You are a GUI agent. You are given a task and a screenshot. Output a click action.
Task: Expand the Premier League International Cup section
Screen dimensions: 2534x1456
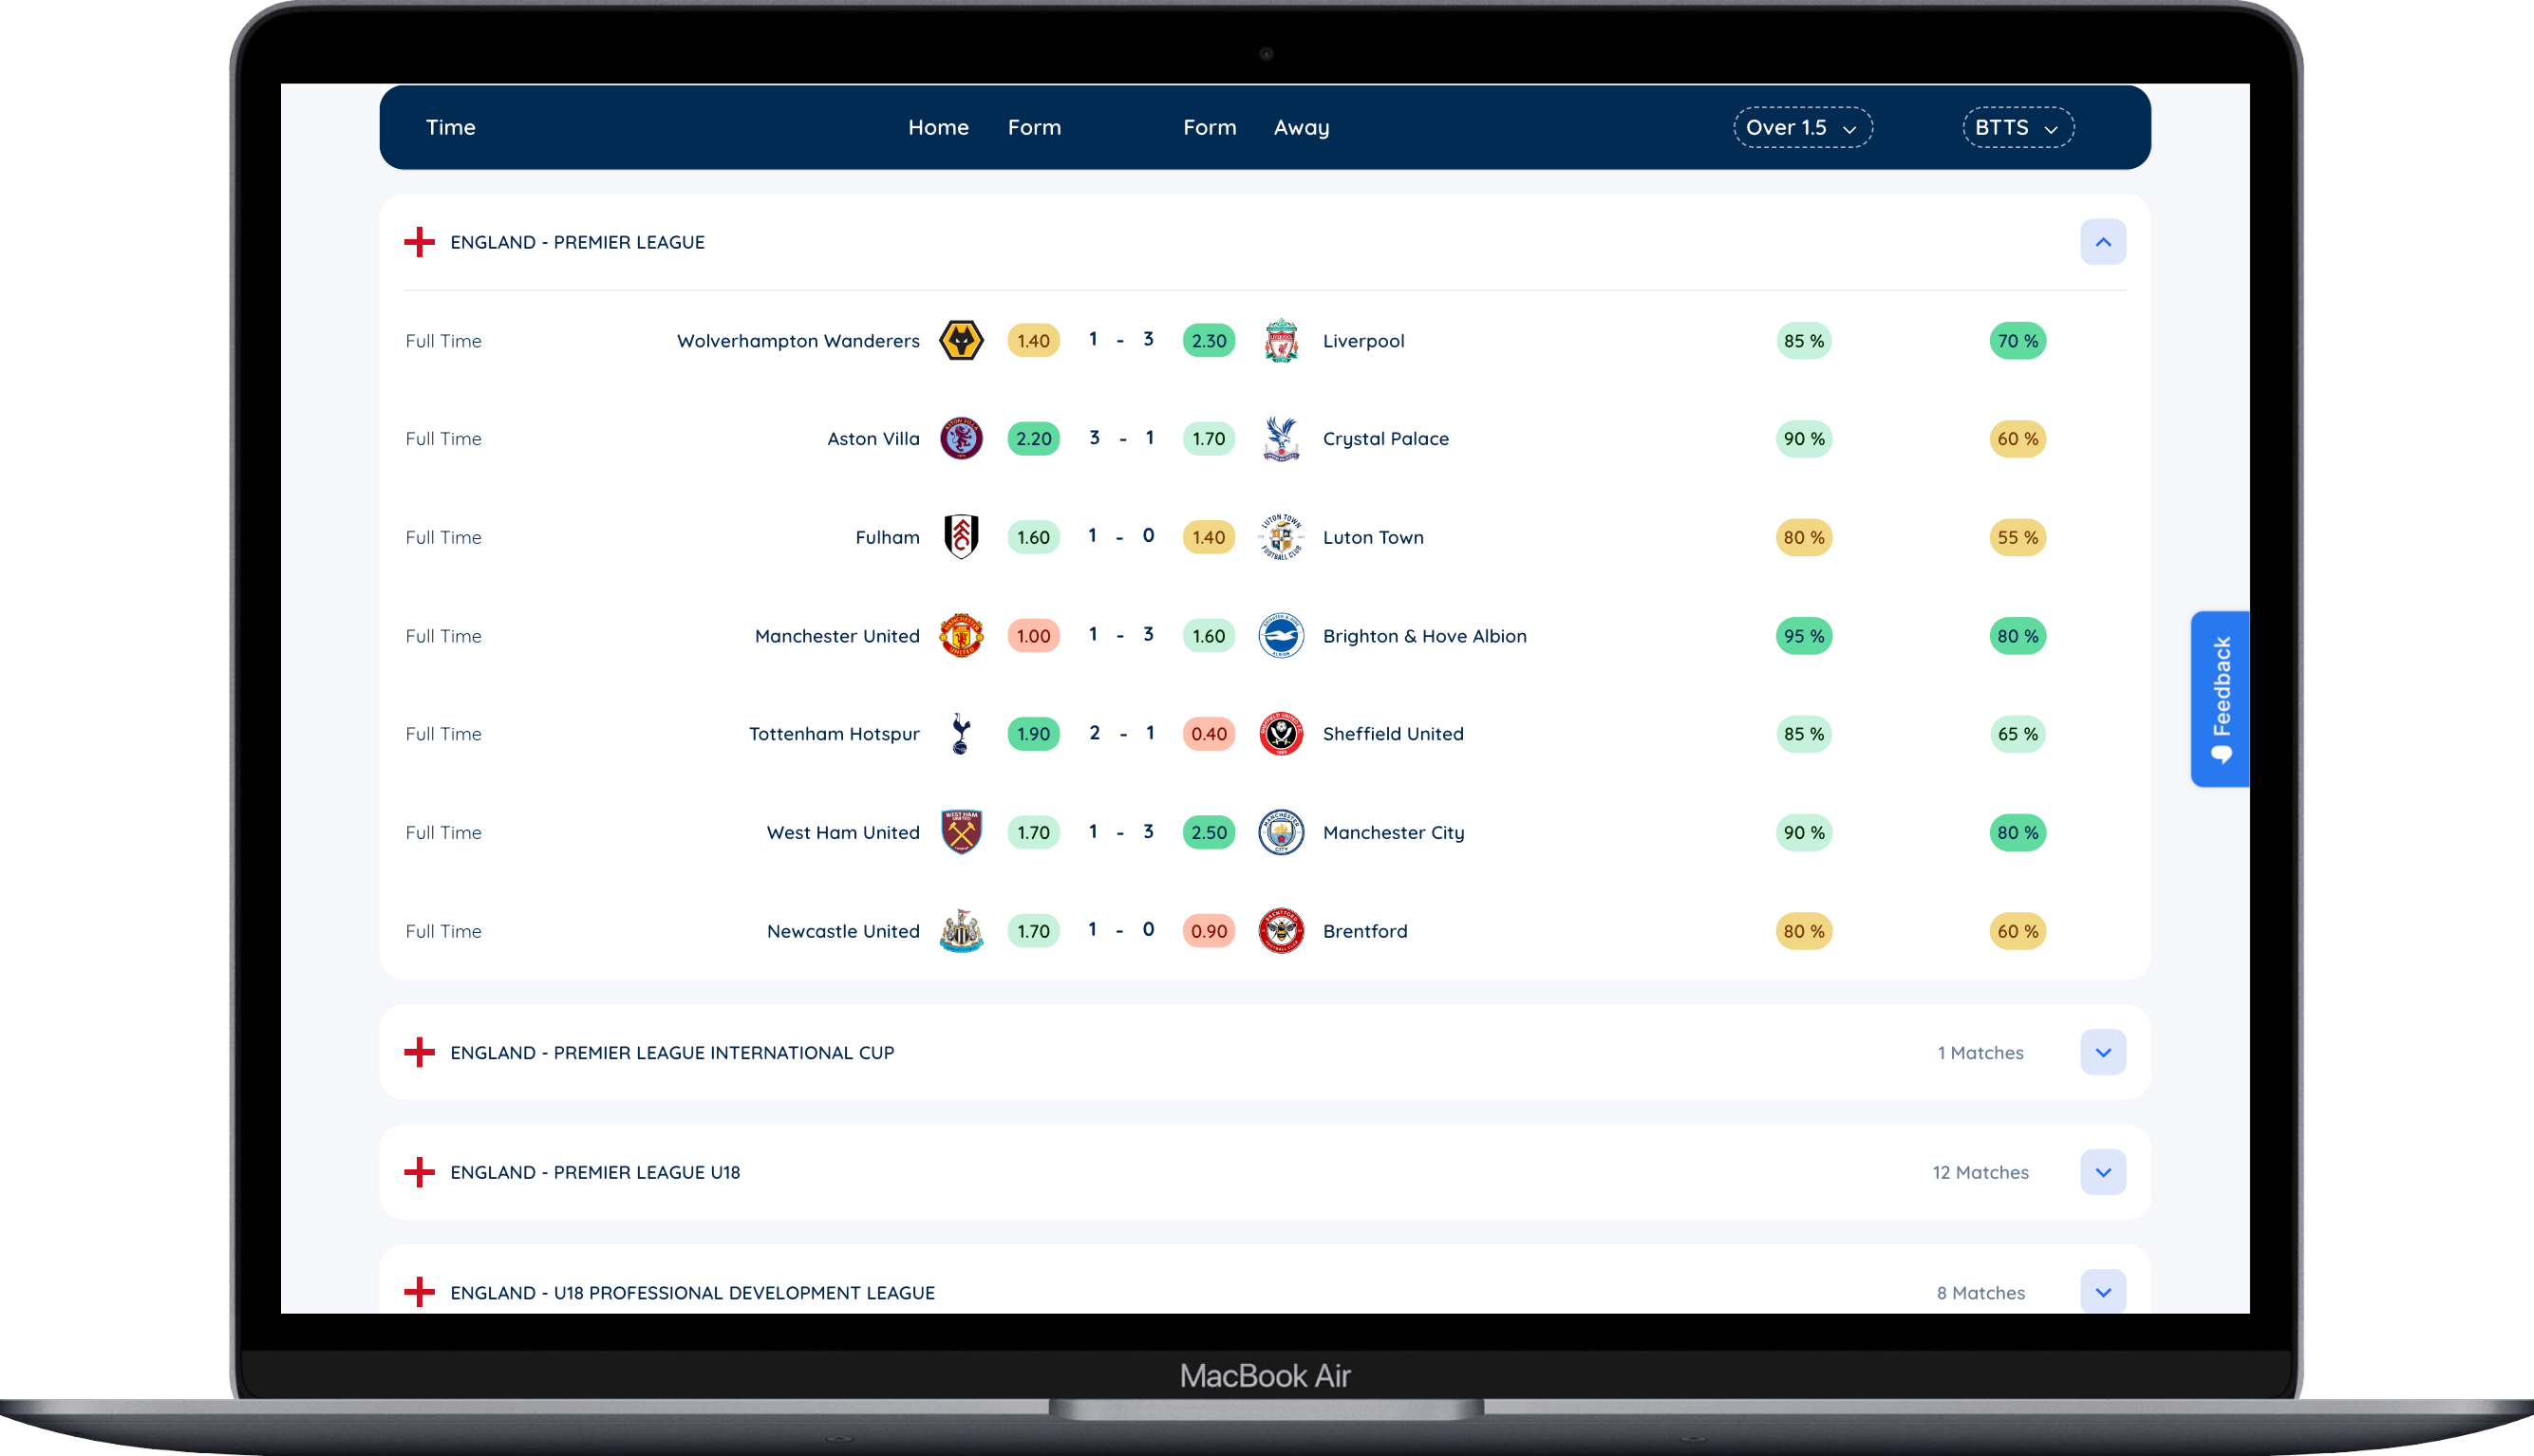coord(2103,1052)
